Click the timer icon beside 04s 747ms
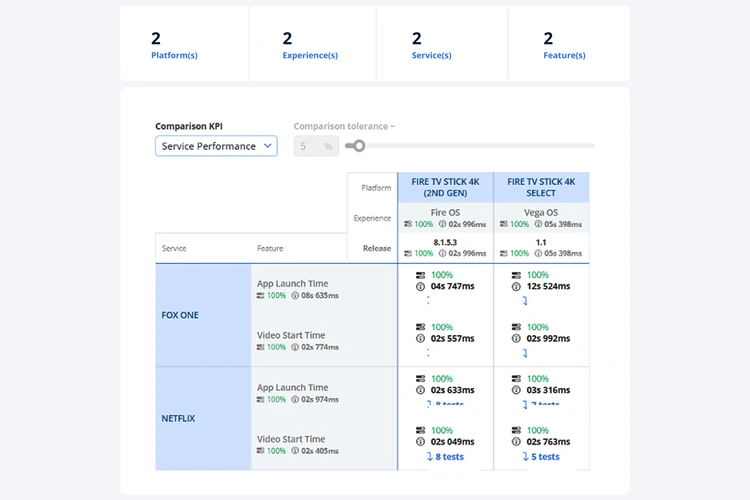The width and height of the screenshot is (750, 500). (x=421, y=287)
